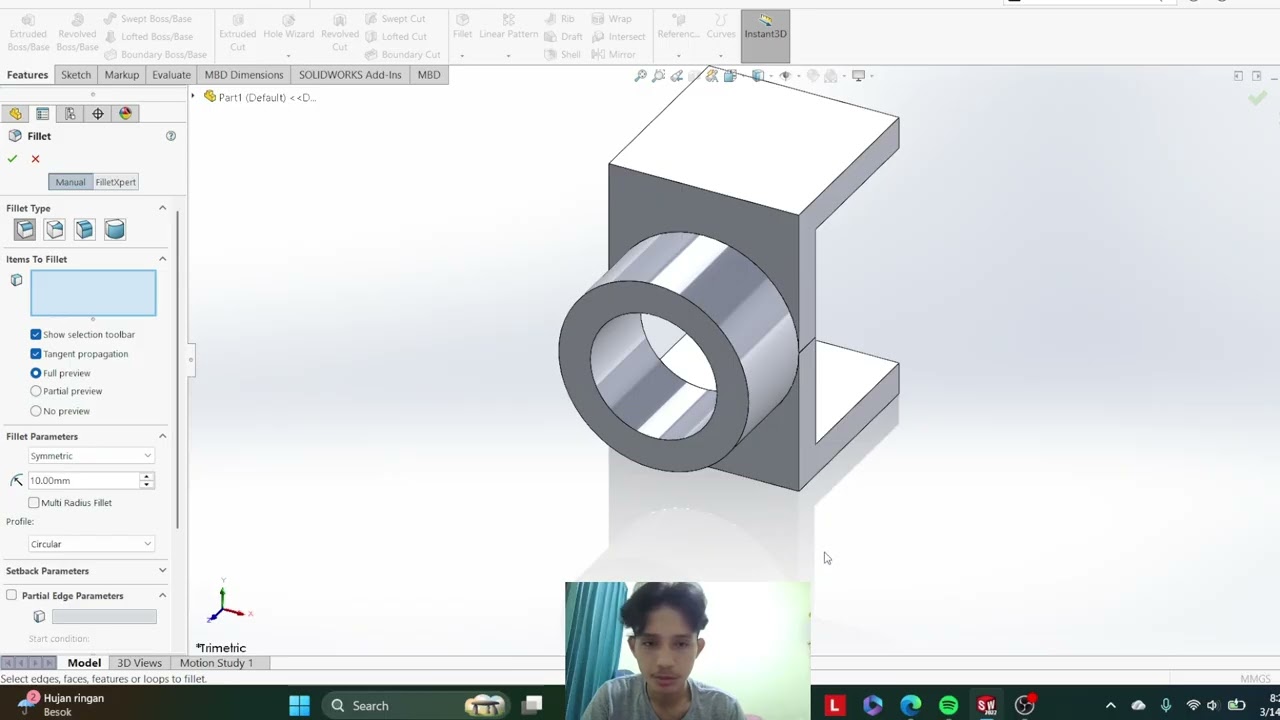Open FeatureManager design tree tab icon
The image size is (1280, 720).
click(16, 114)
